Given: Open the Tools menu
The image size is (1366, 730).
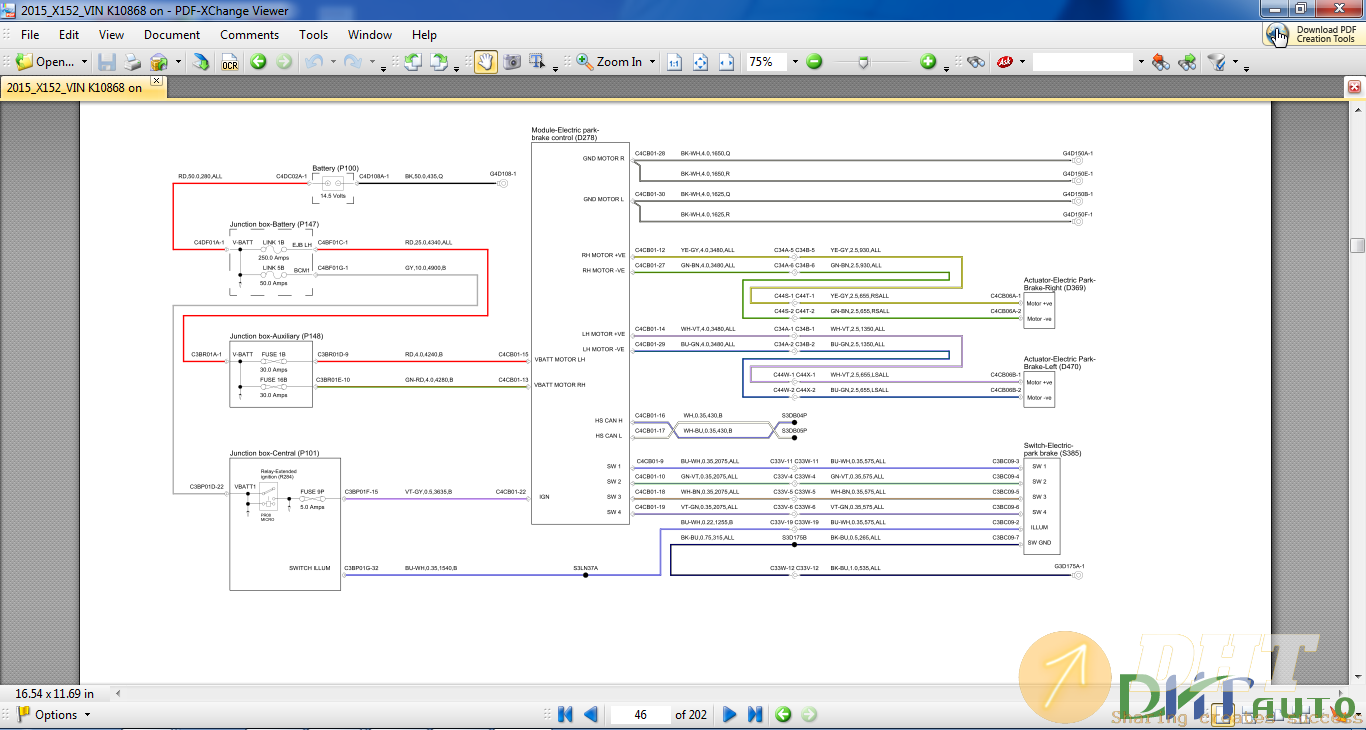Looking at the screenshot, I should pos(313,34).
